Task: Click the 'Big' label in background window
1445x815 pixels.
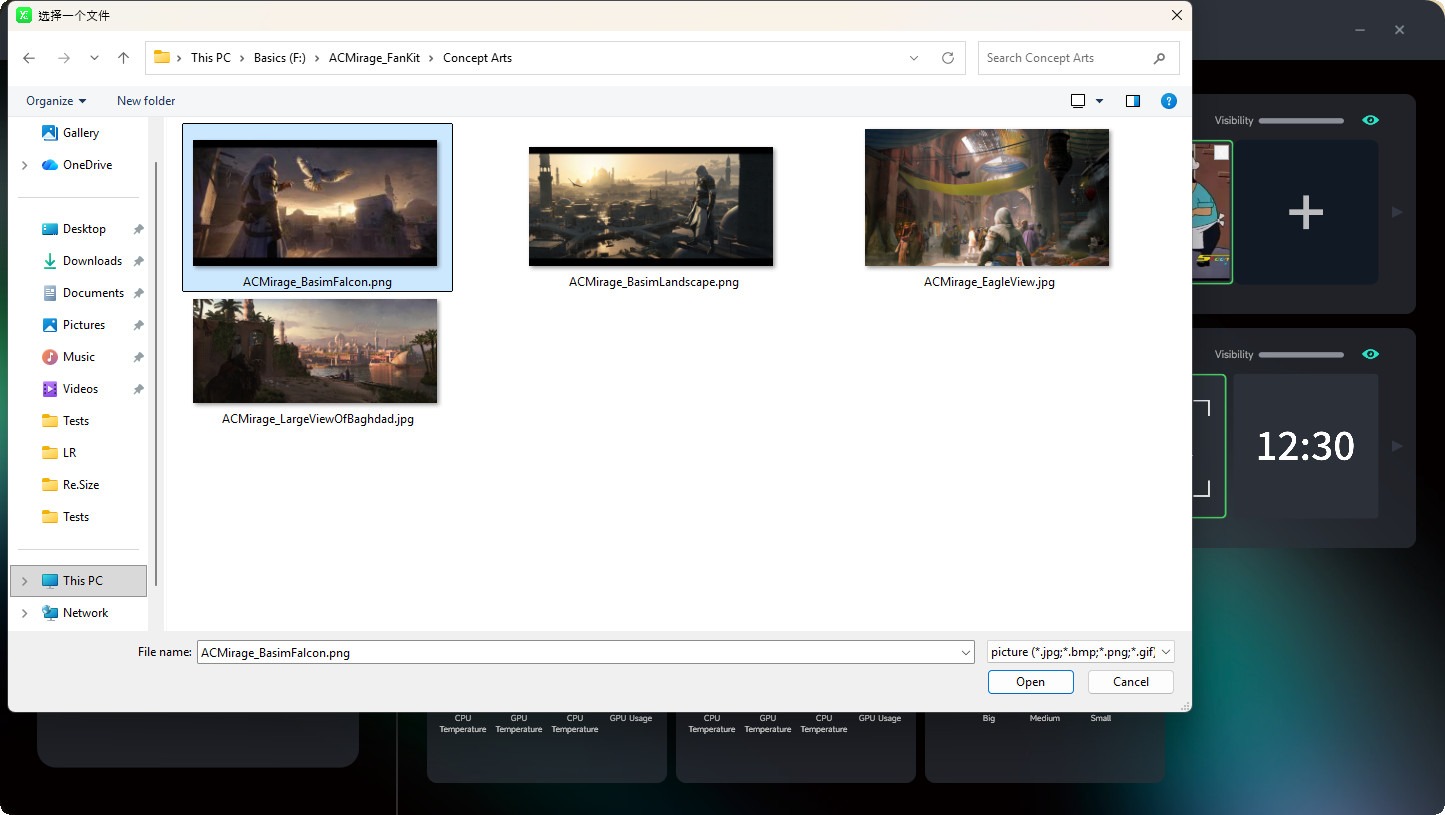Action: [x=989, y=718]
